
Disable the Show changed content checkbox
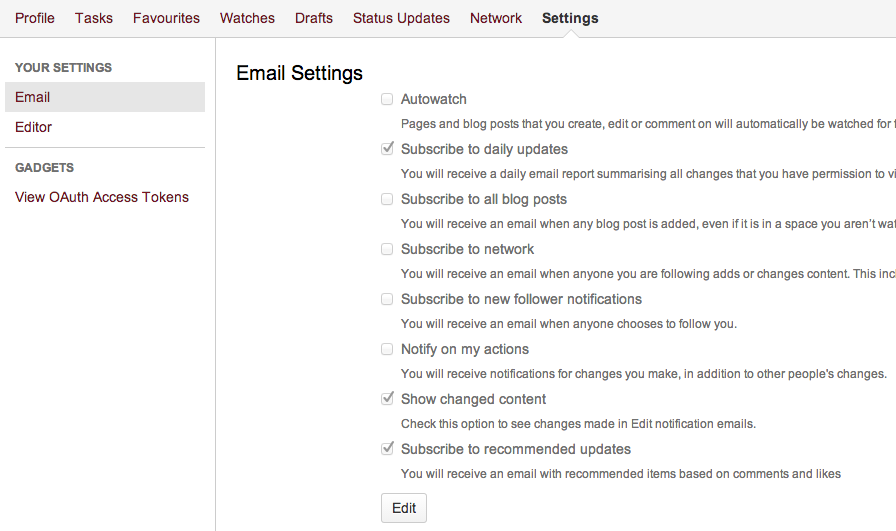tap(387, 399)
